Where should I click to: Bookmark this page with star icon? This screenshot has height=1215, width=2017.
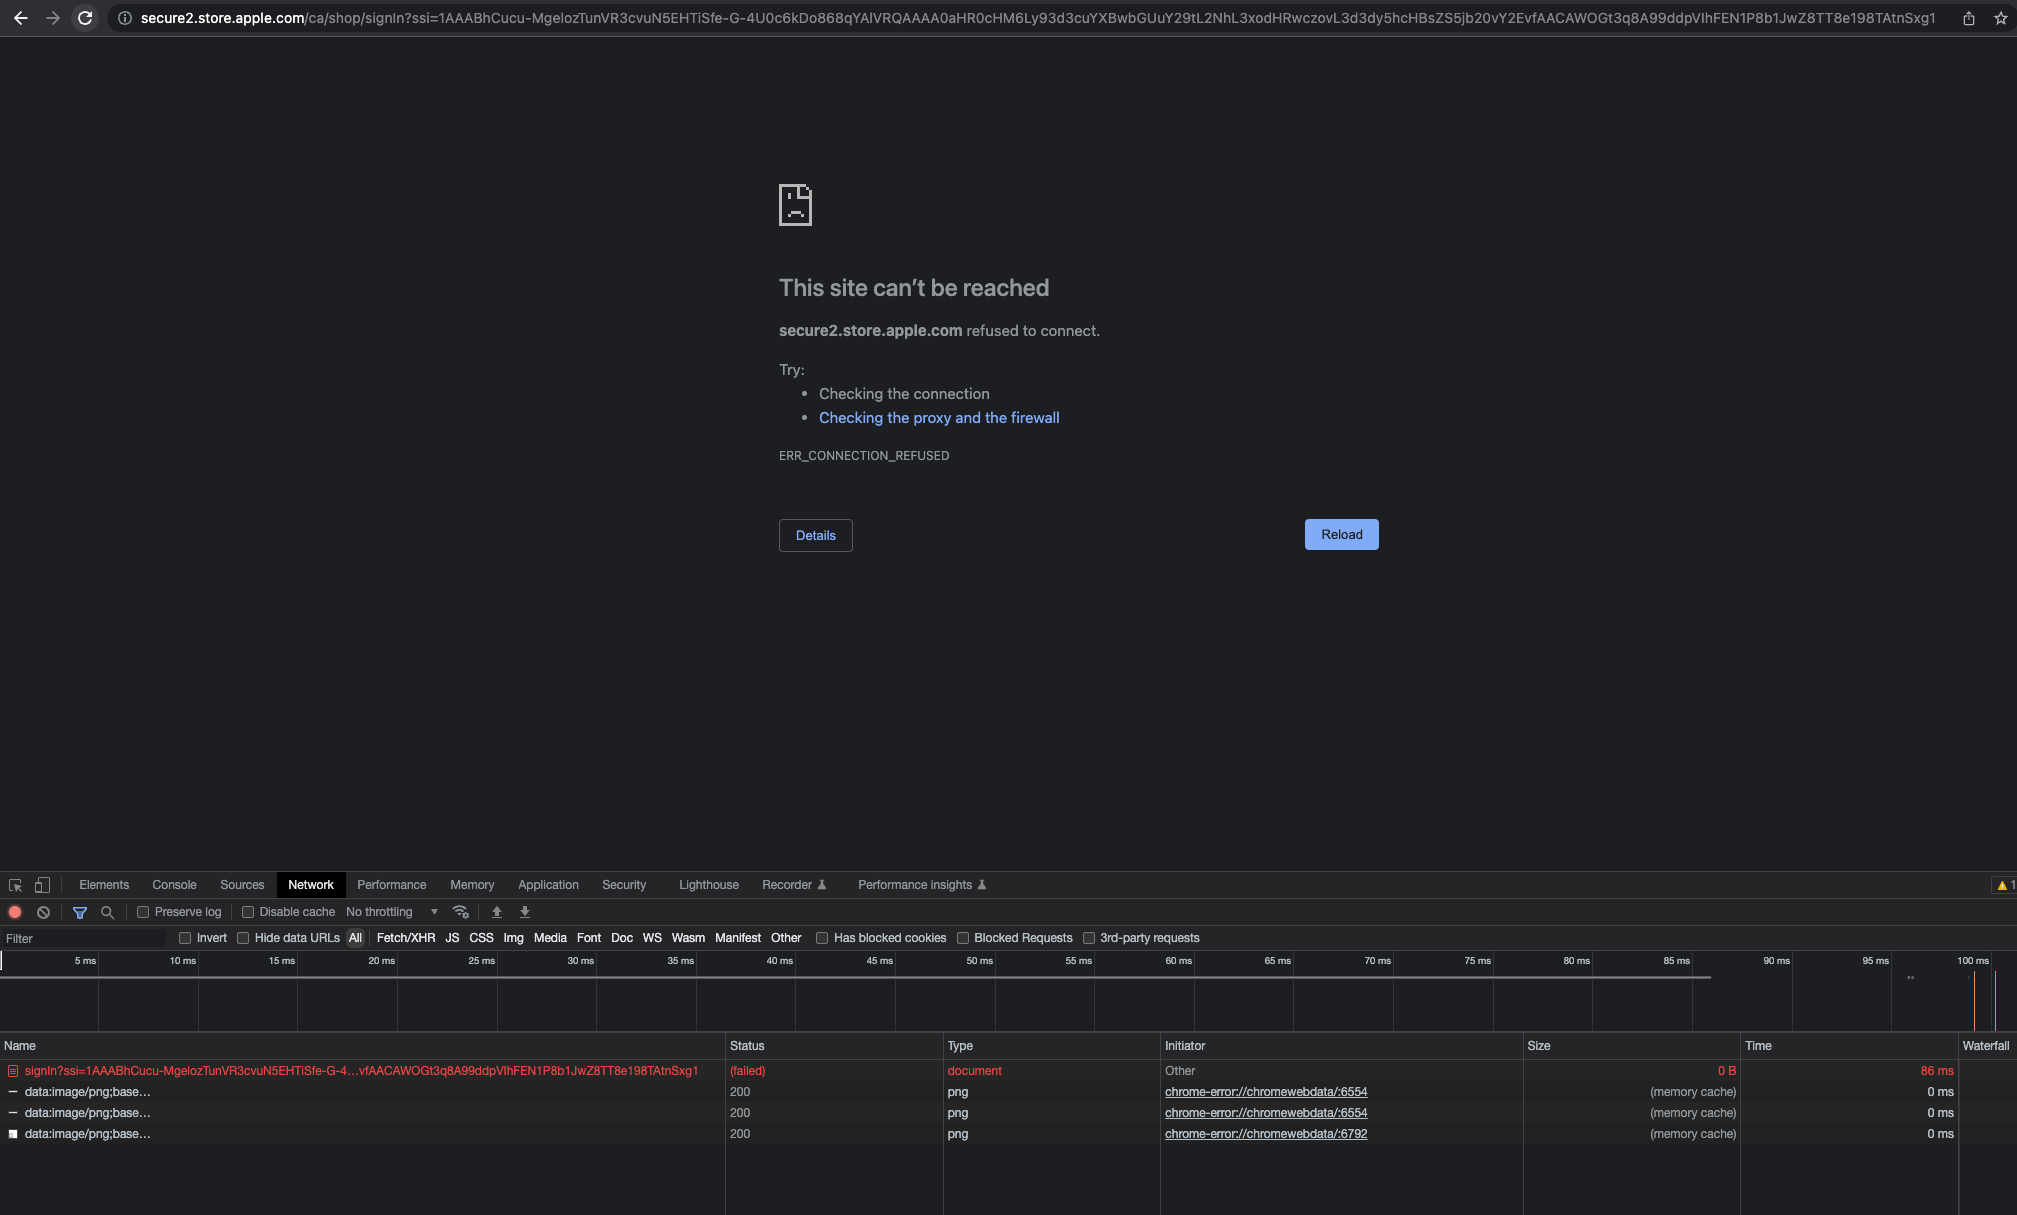pyautogui.click(x=2000, y=18)
